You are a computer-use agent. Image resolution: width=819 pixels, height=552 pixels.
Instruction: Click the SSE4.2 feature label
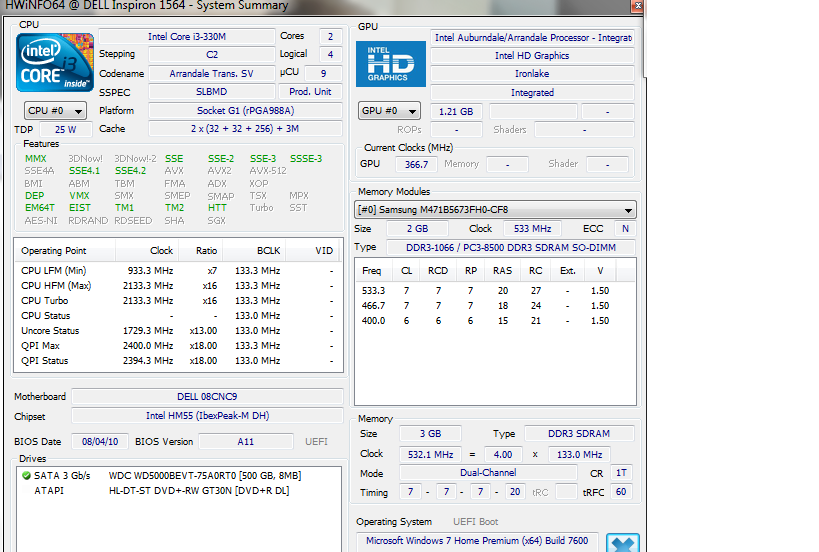pos(131,171)
